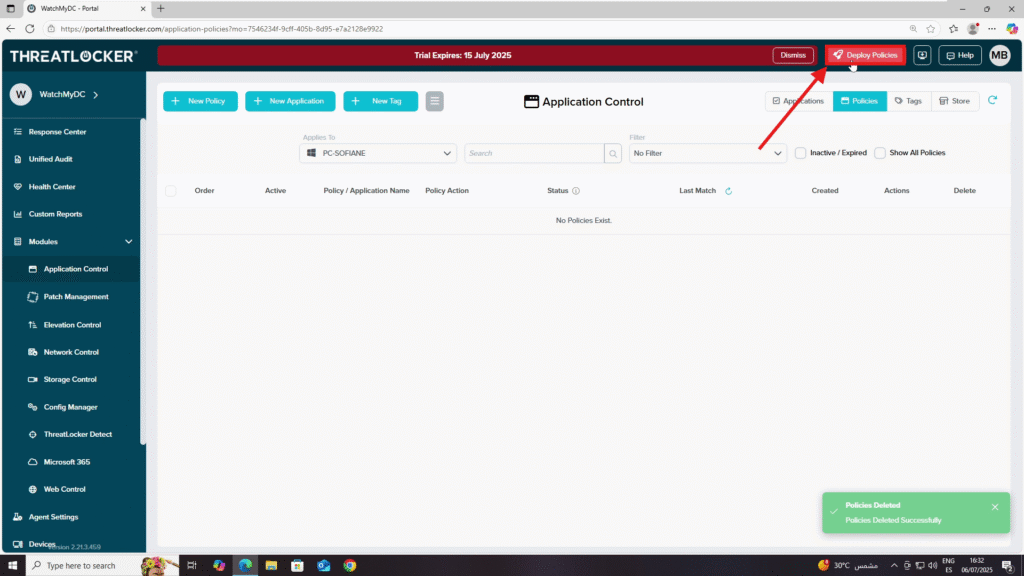The width and height of the screenshot is (1024, 576).
Task: Open the Windows notification center
Action: pyautogui.click(x=1008, y=566)
